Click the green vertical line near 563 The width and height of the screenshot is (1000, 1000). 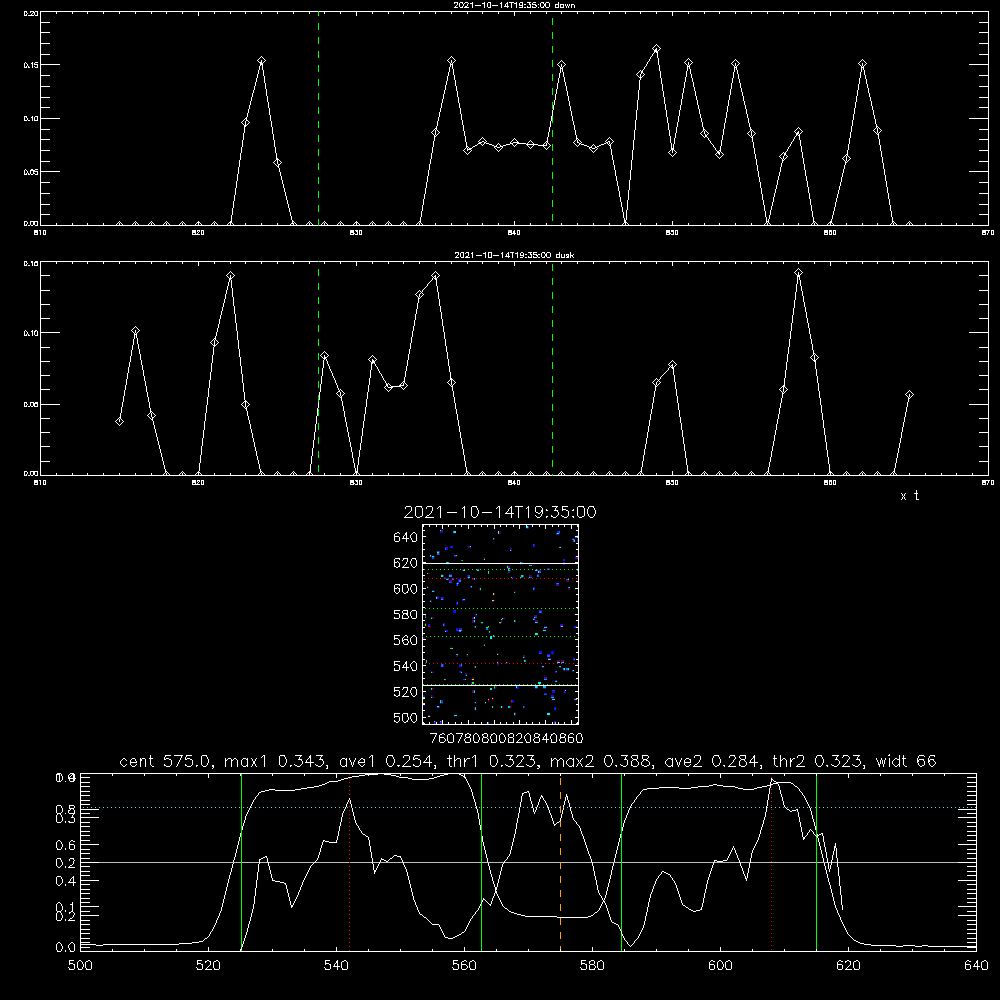pos(481,861)
